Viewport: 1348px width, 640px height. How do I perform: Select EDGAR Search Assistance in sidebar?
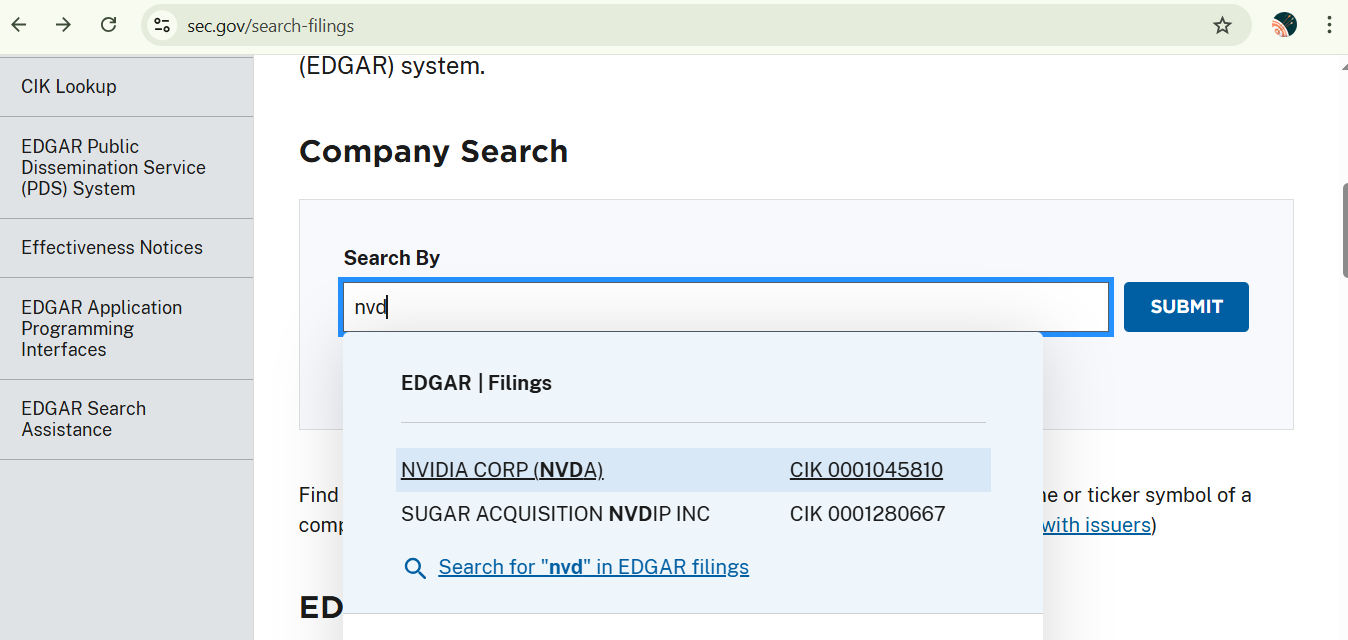click(84, 419)
